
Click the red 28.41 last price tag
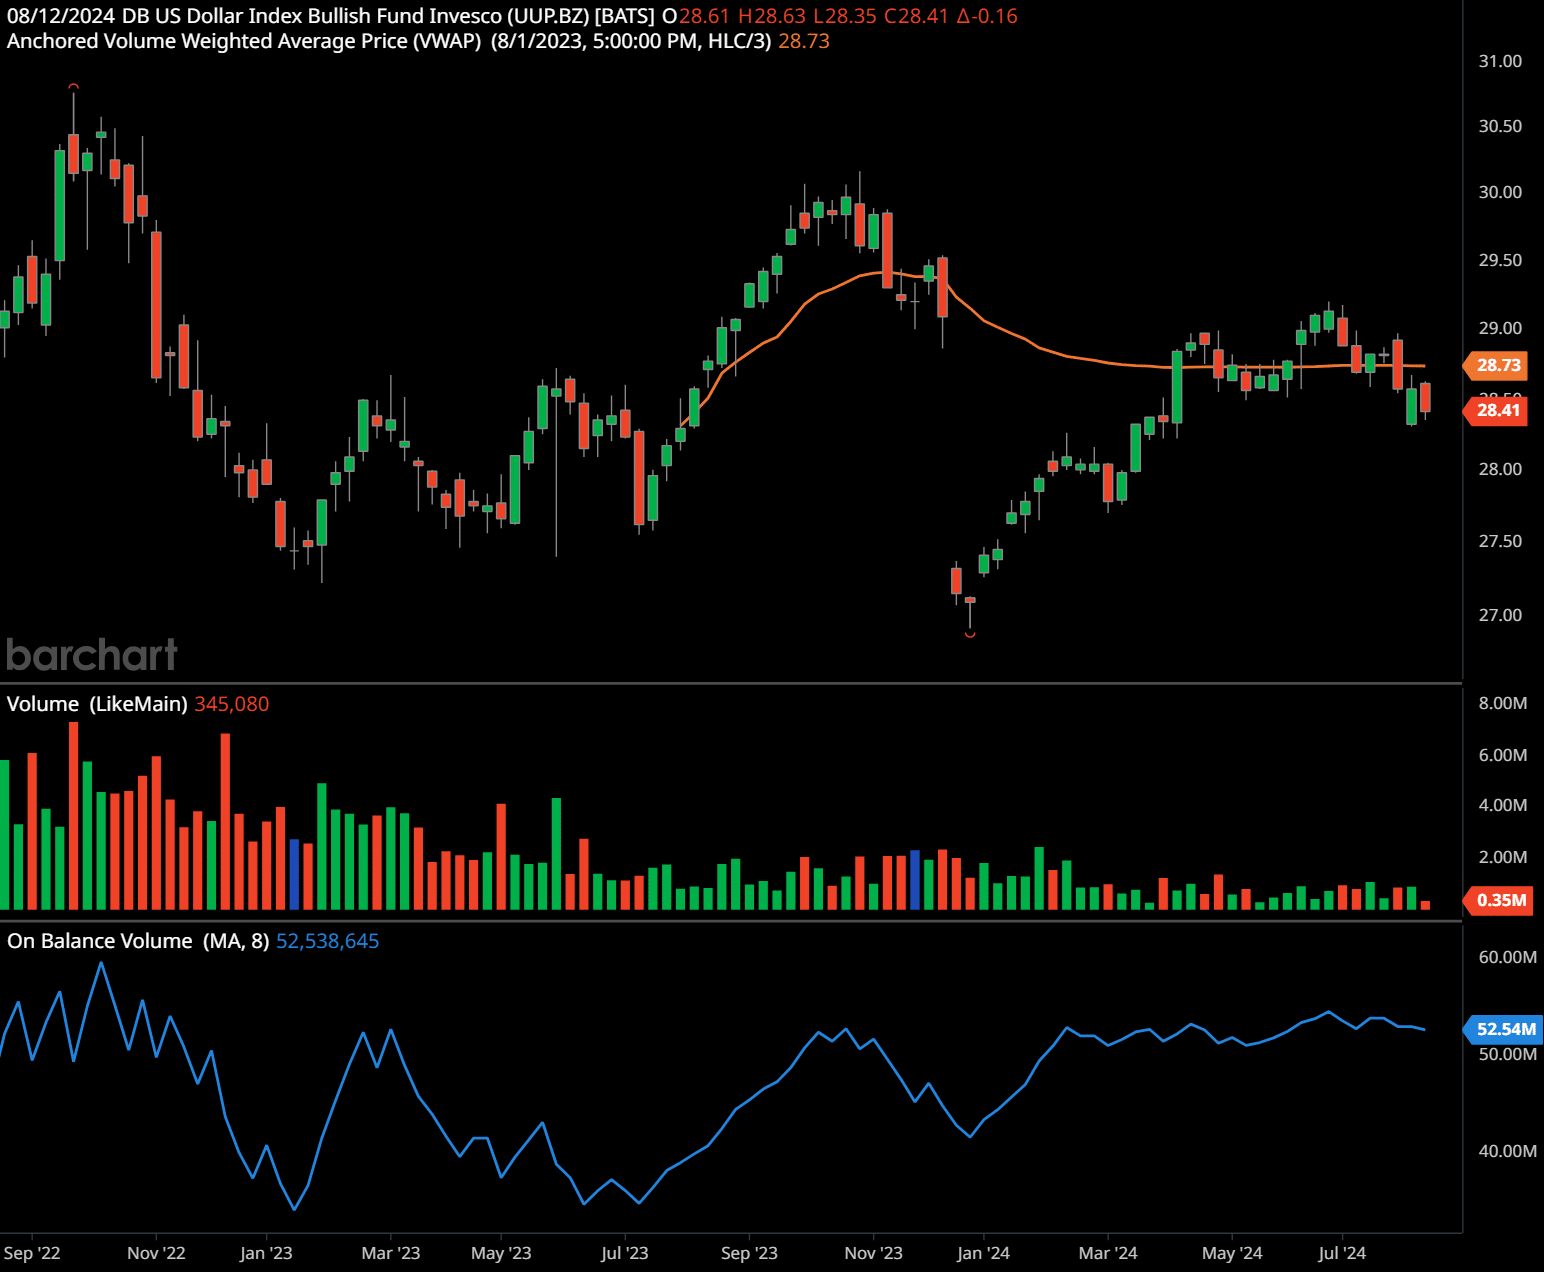coord(1497,410)
